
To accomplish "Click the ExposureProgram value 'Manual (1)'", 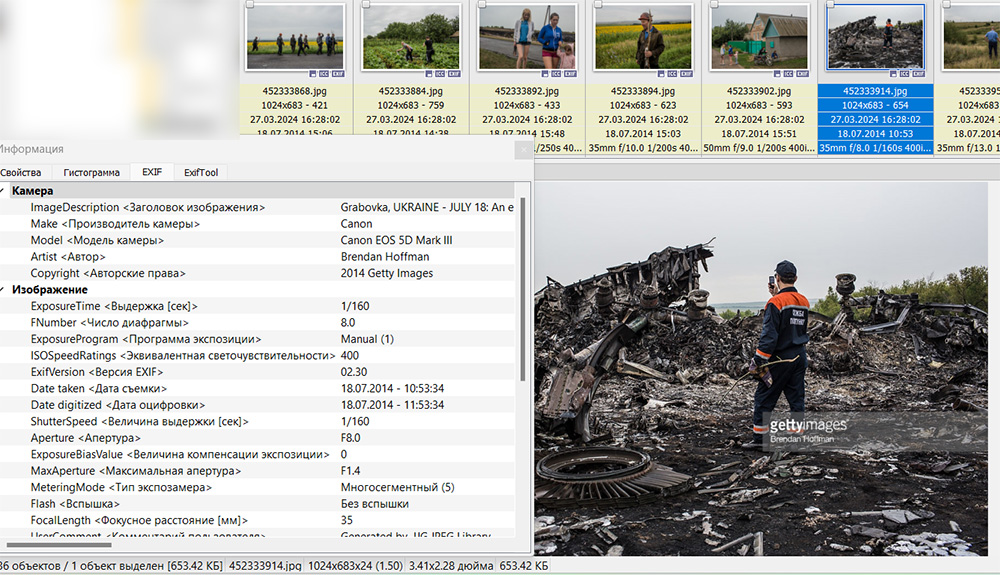I will [367, 339].
